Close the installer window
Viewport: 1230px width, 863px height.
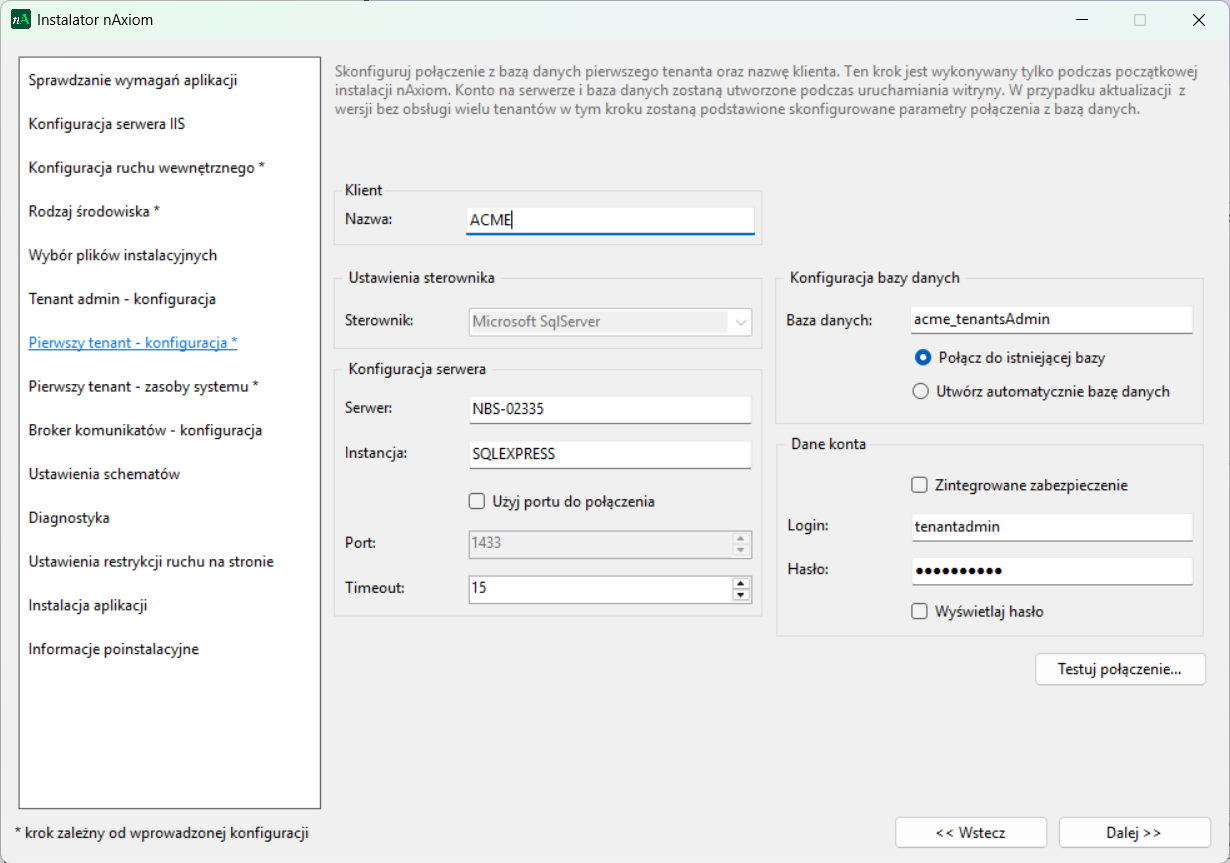[x=1198, y=20]
